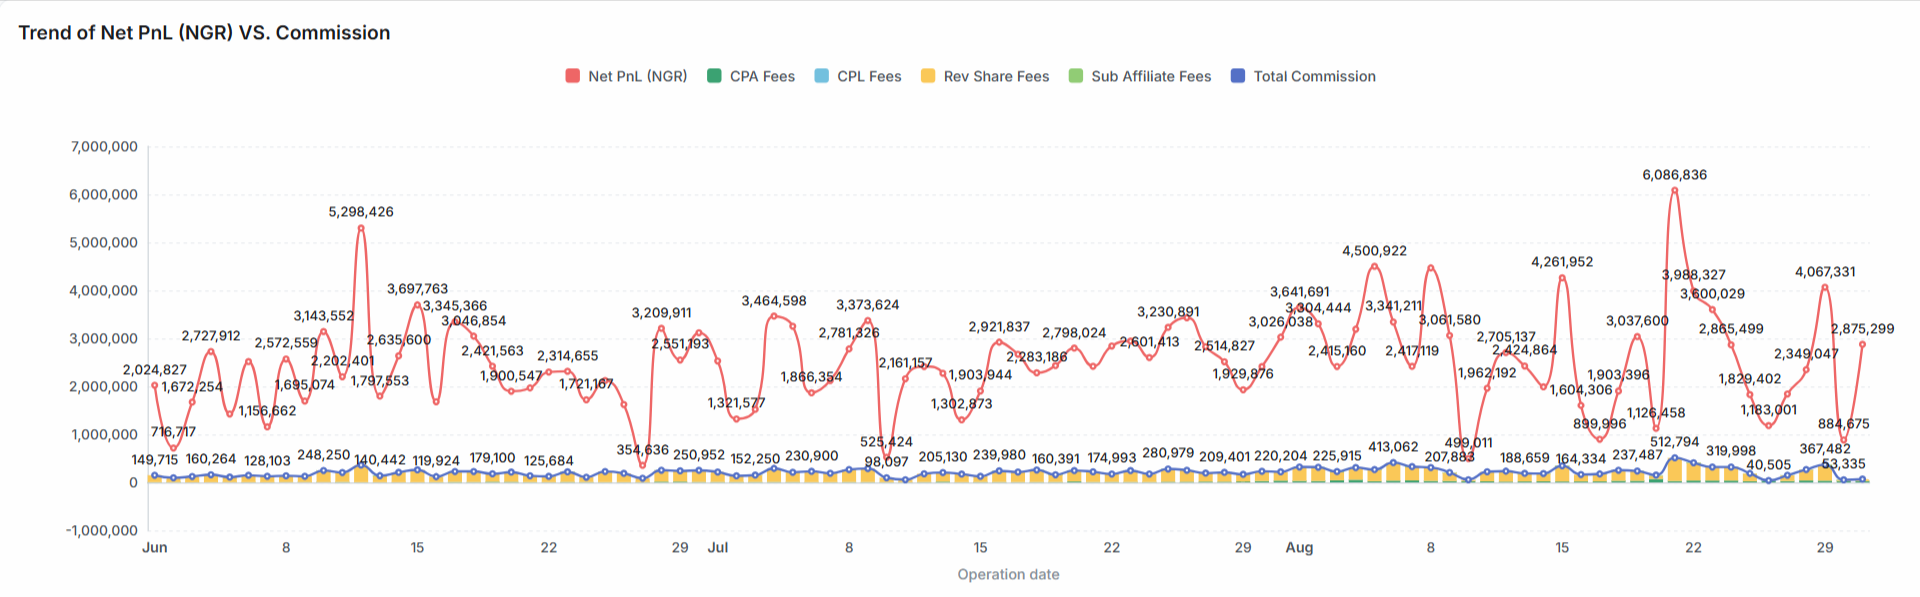Toggle CPL Fees legend entry
The image size is (1920, 597).
click(858, 76)
